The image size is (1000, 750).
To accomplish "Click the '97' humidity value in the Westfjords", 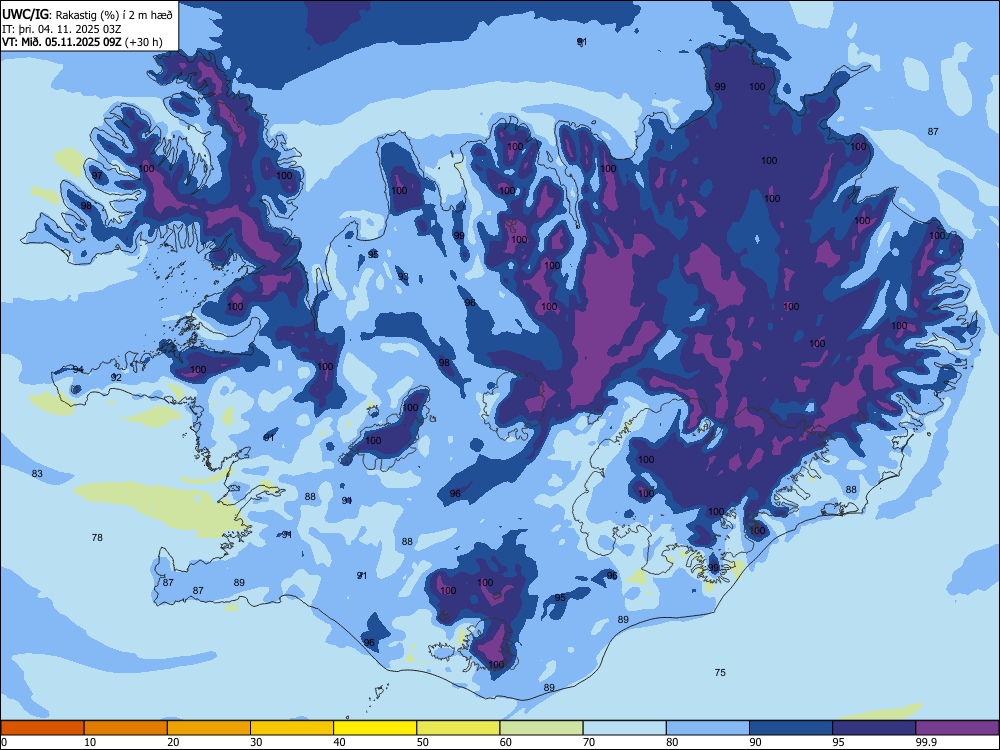I will tap(97, 175).
